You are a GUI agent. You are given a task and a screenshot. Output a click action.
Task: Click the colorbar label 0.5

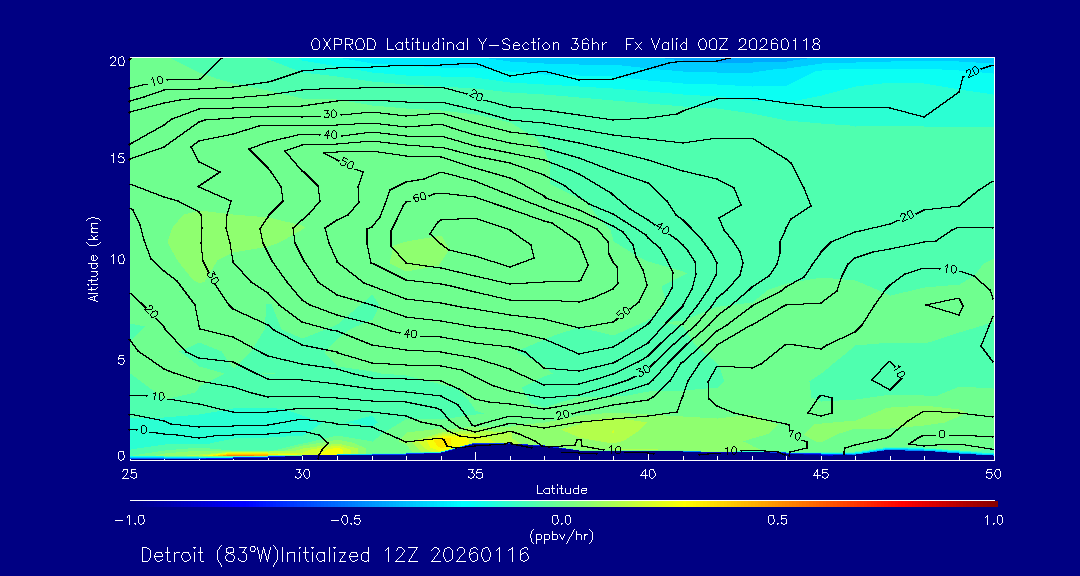coord(778,520)
